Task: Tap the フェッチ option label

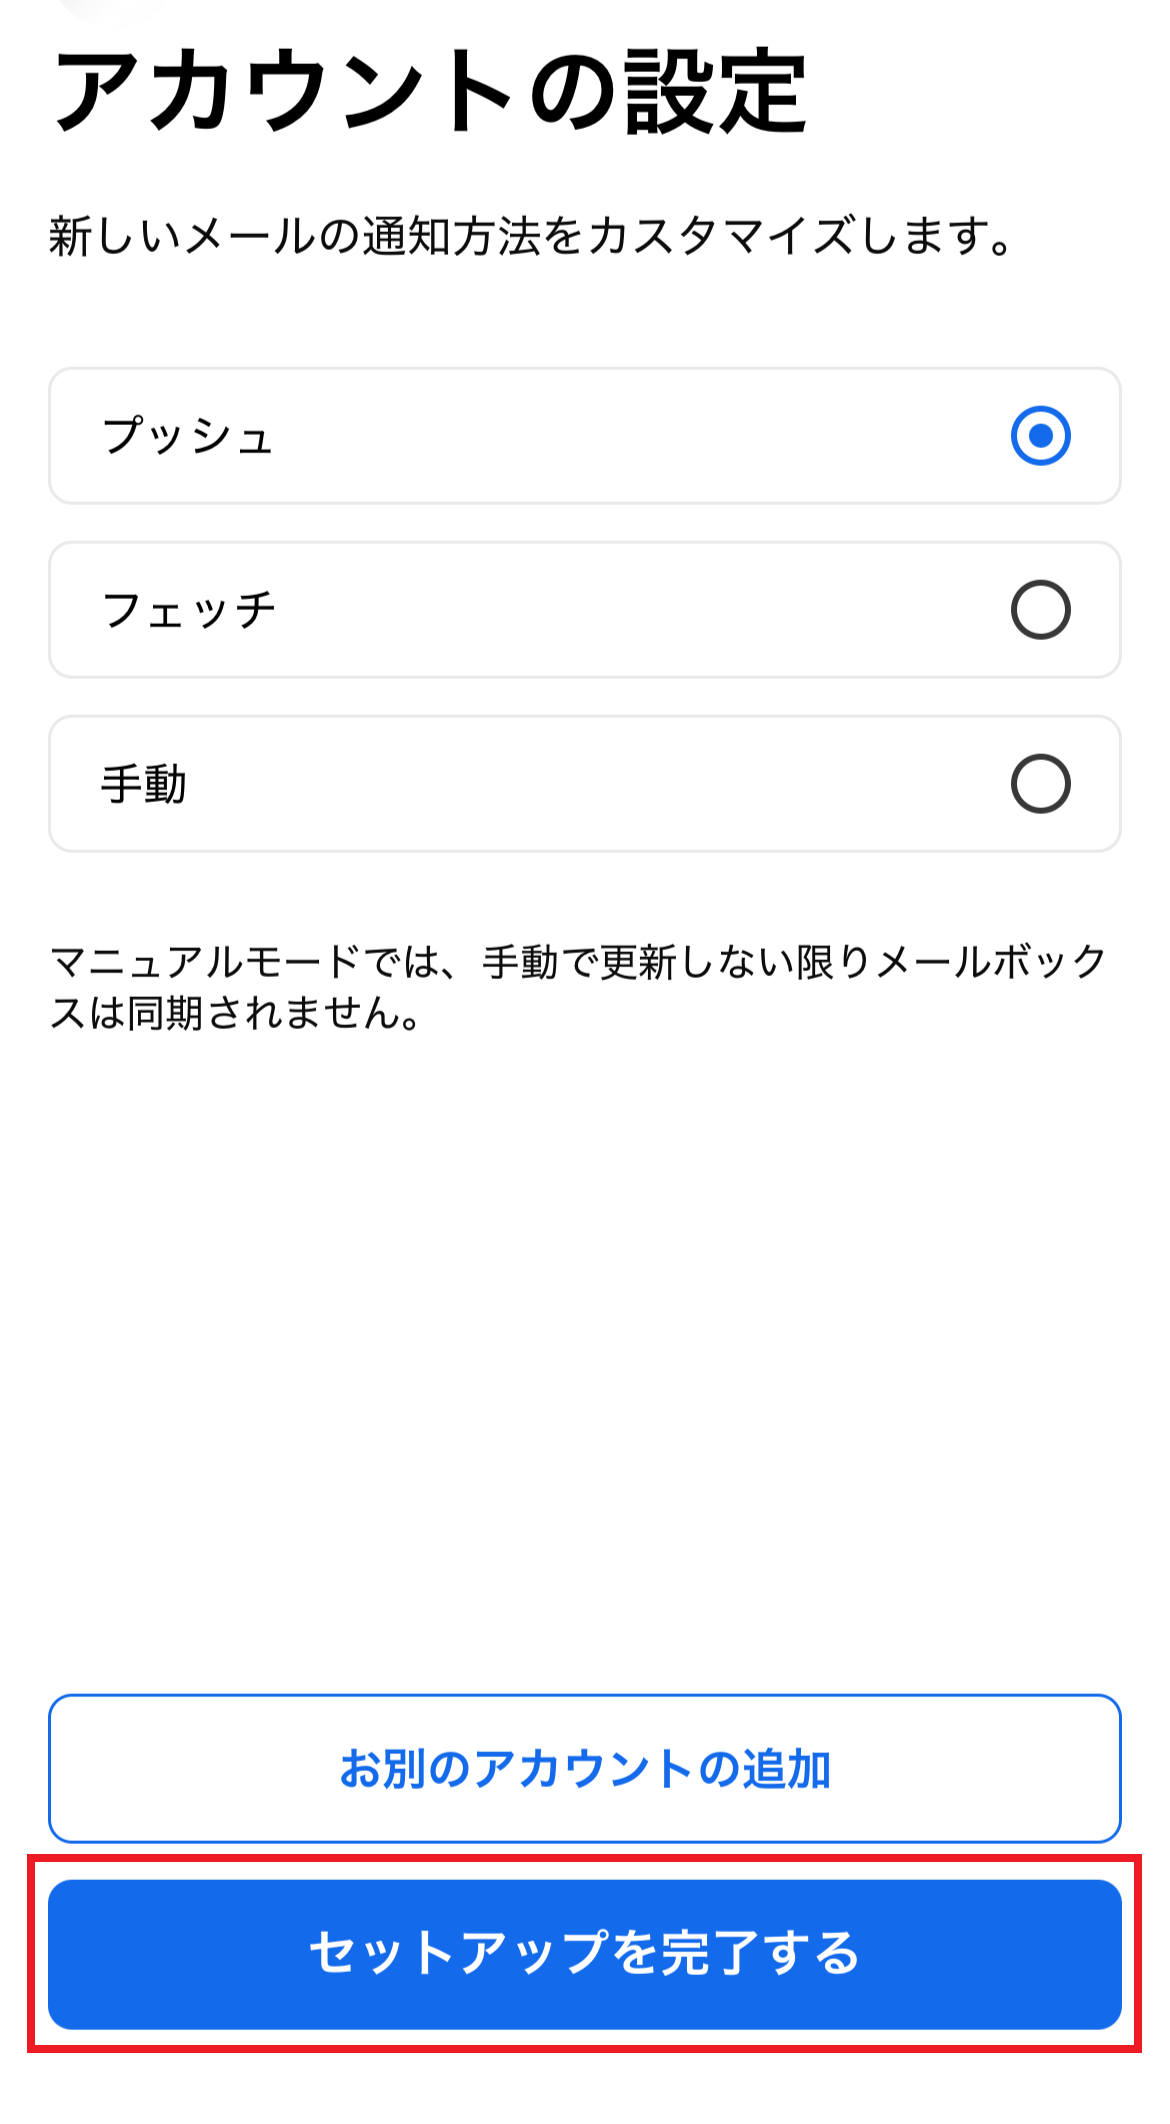Action: coord(188,610)
